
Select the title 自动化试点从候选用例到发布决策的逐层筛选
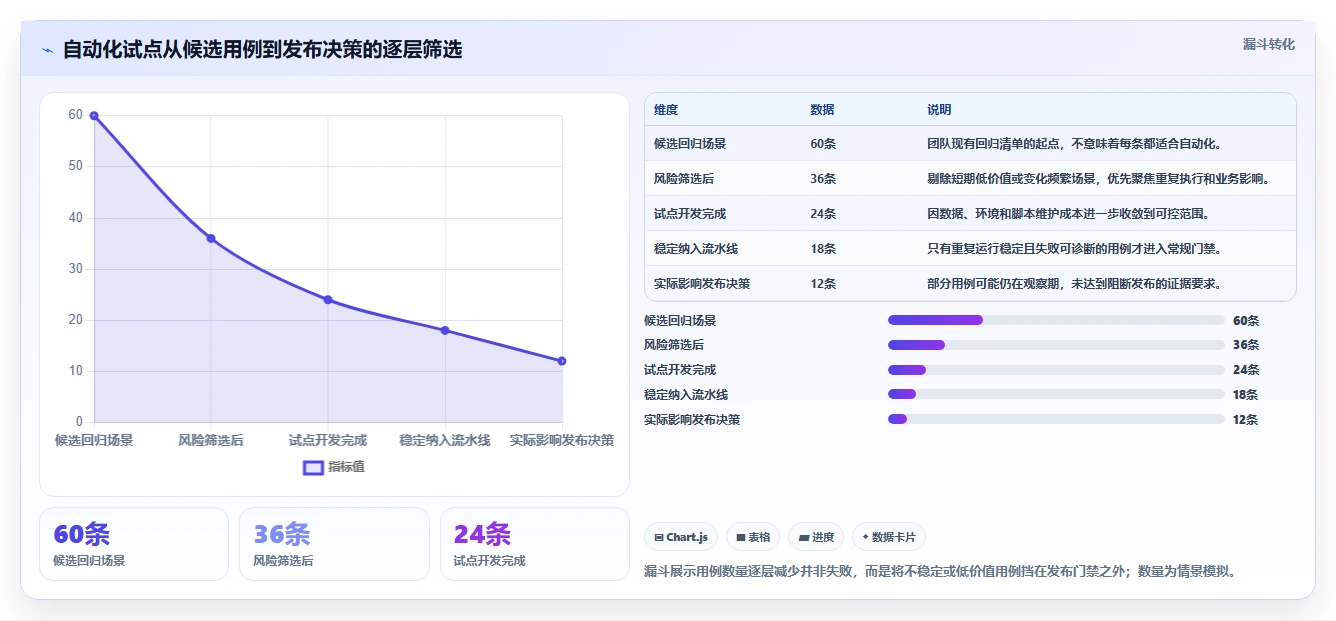[x=262, y=50]
